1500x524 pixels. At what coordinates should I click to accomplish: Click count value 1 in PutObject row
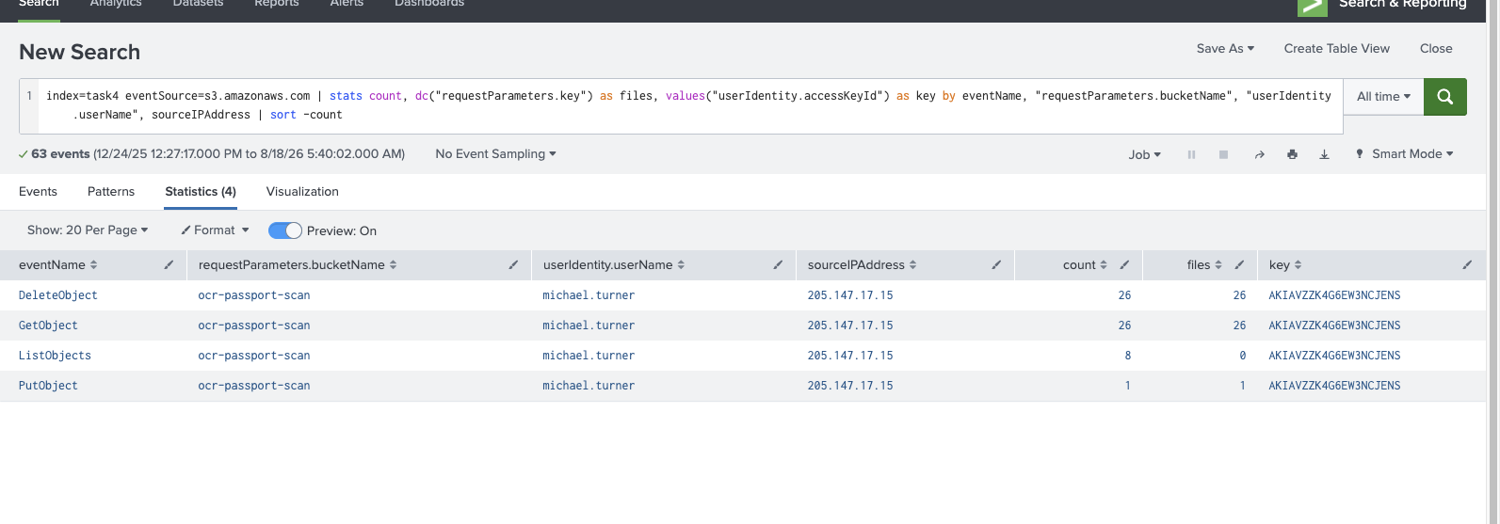pyautogui.click(x=1127, y=385)
